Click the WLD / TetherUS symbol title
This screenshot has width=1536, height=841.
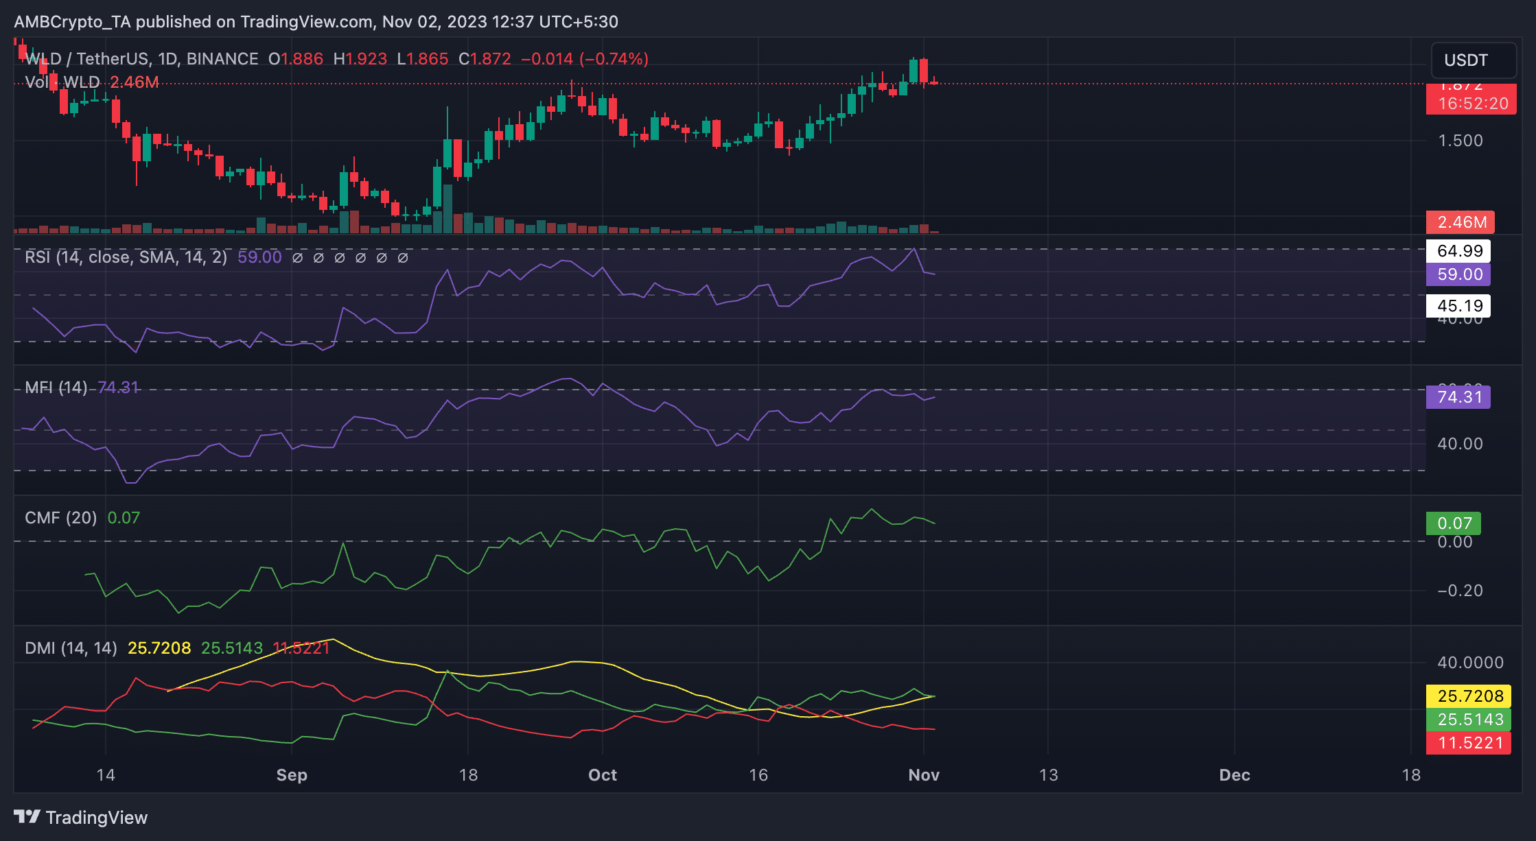click(x=142, y=59)
